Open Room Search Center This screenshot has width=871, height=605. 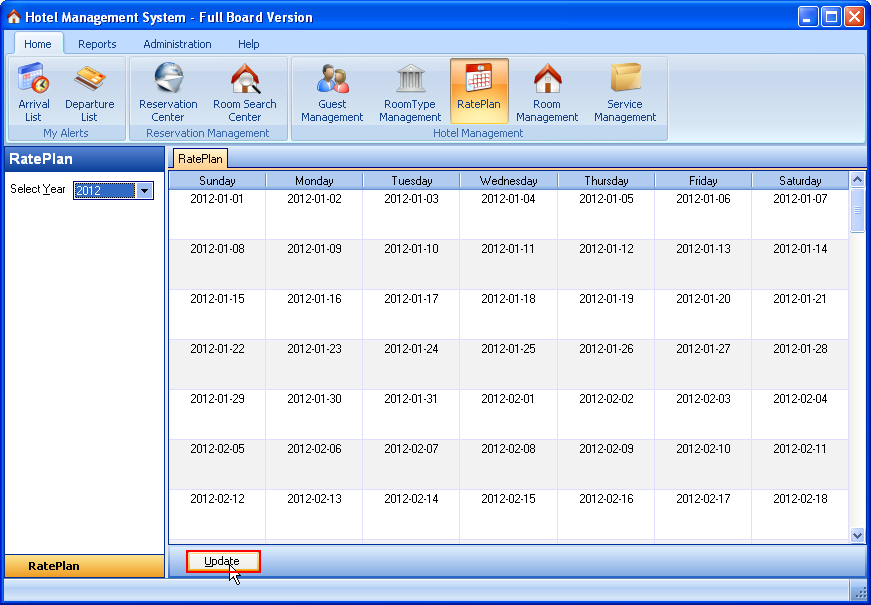245,91
